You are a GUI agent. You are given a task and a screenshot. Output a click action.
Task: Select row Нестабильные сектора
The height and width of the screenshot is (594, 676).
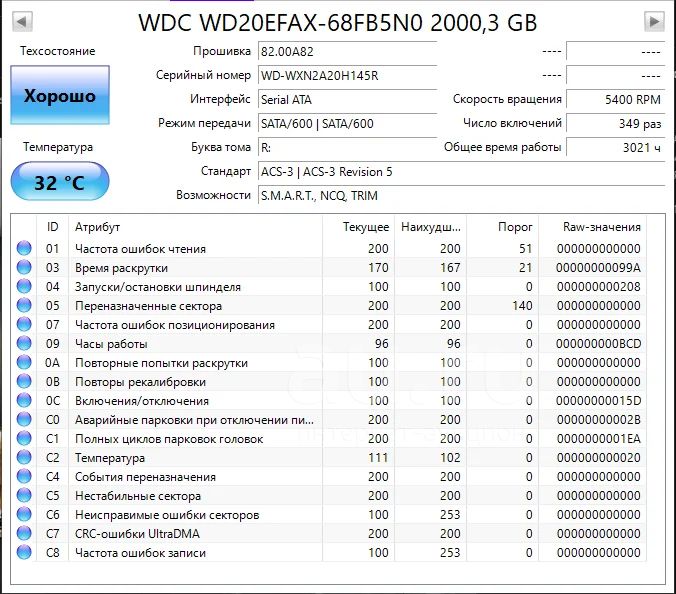tap(329, 495)
